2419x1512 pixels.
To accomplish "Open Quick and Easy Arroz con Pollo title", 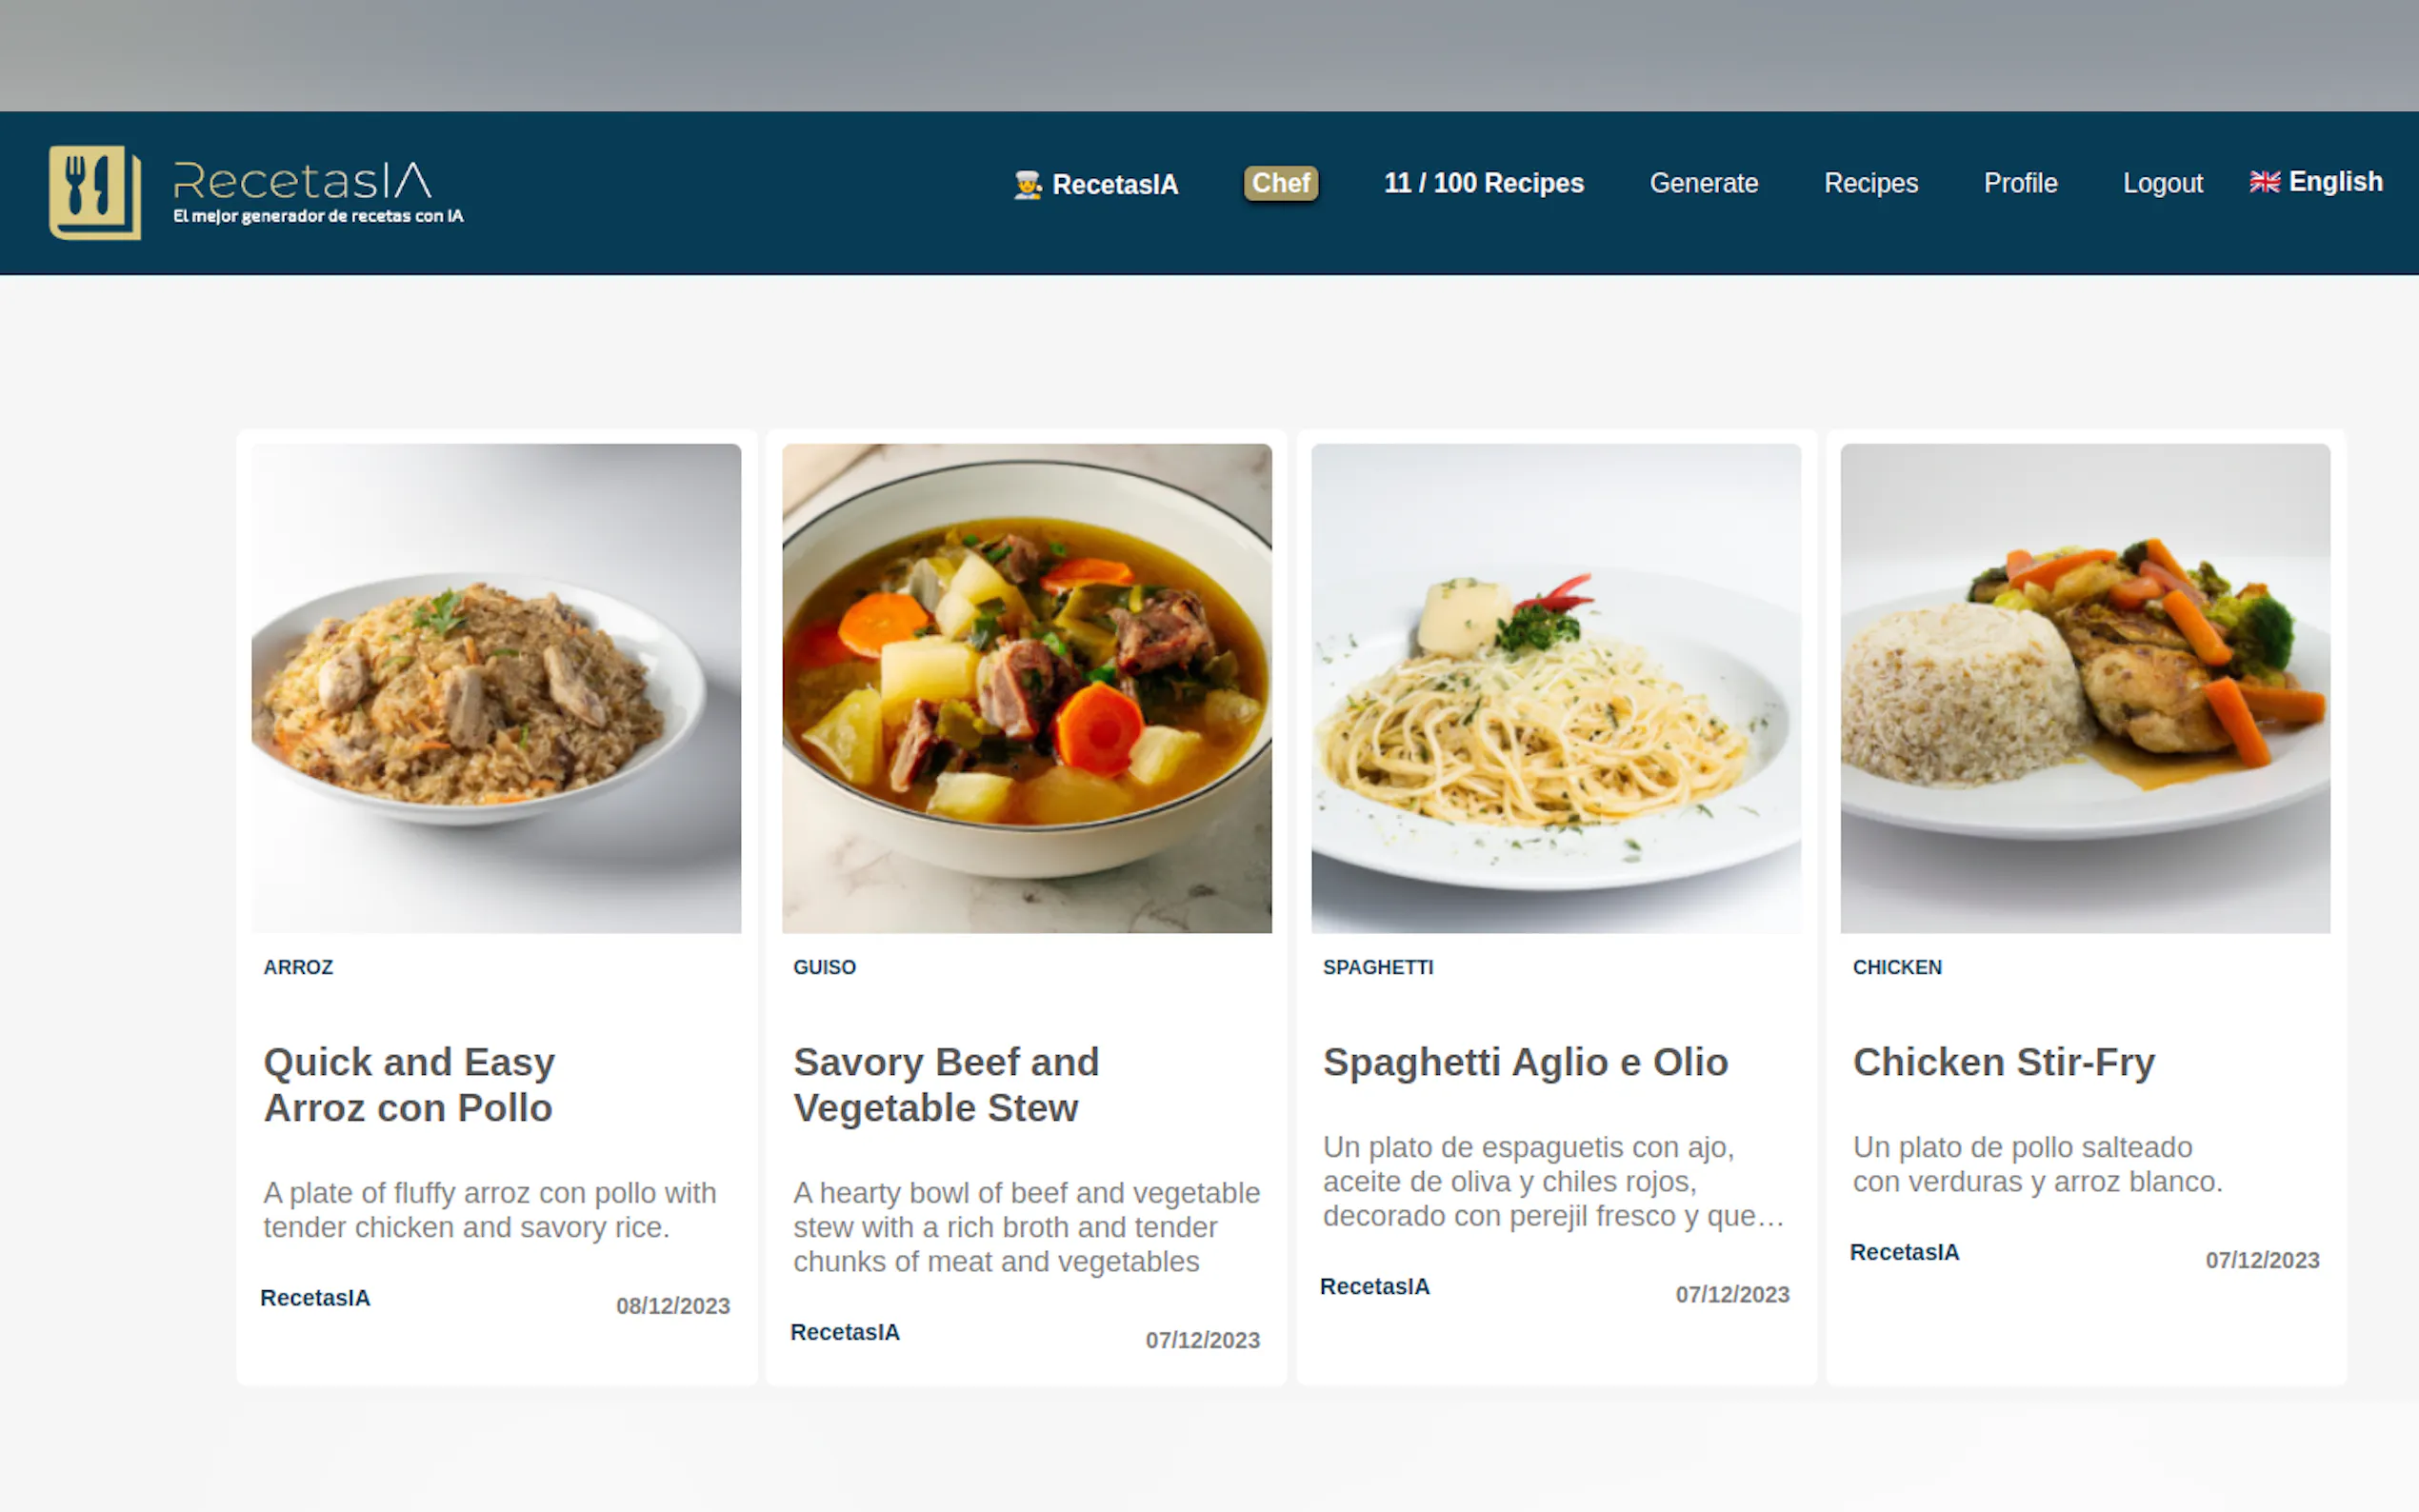I will [x=409, y=1085].
